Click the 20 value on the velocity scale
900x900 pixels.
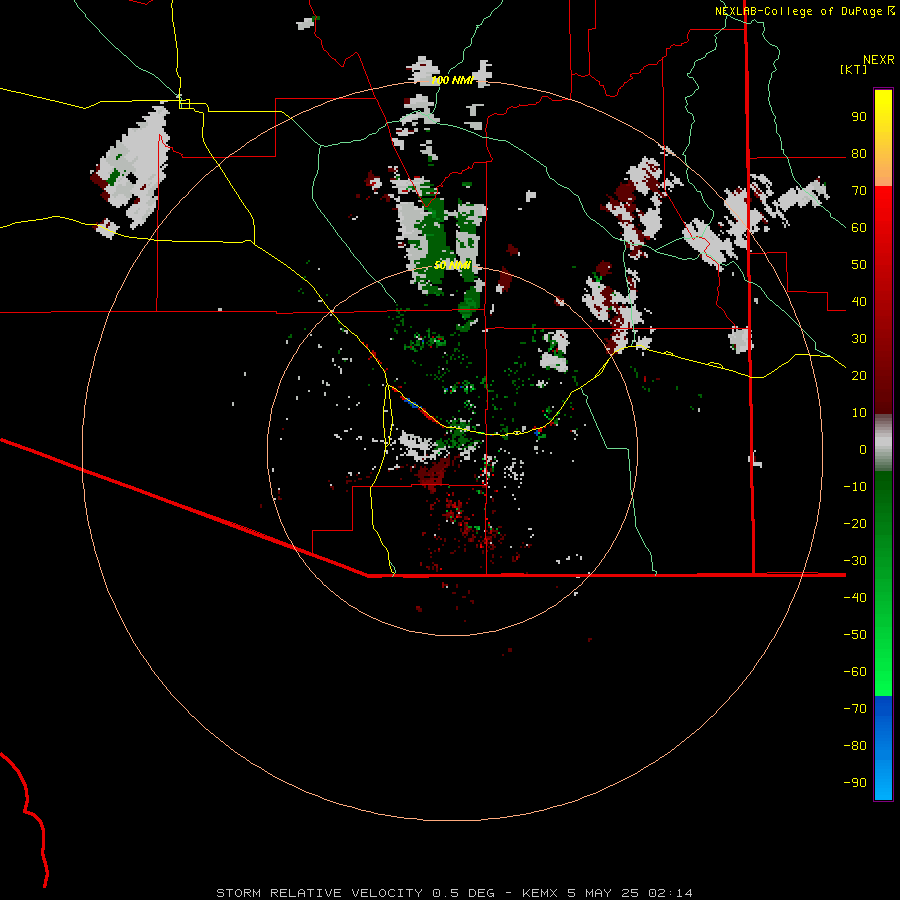click(x=859, y=375)
